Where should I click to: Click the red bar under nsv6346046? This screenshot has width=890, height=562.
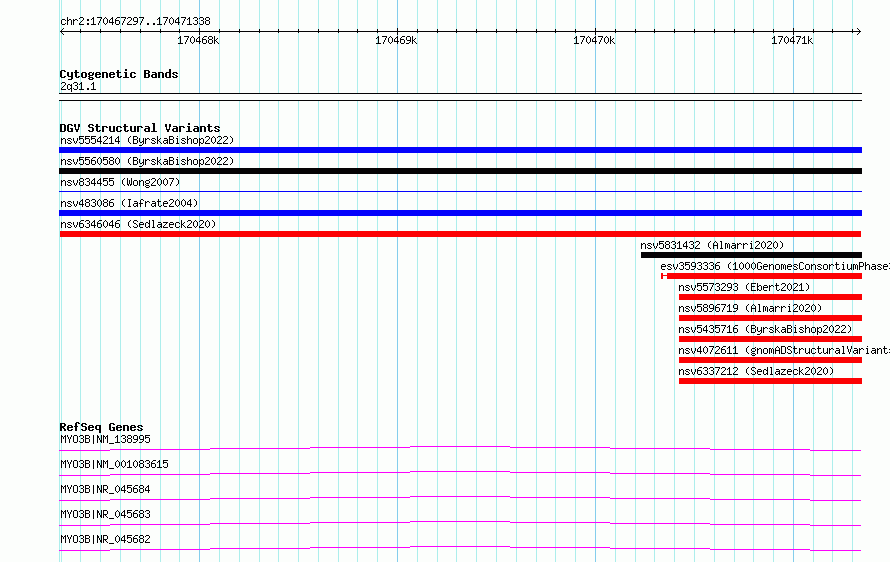coord(460,234)
